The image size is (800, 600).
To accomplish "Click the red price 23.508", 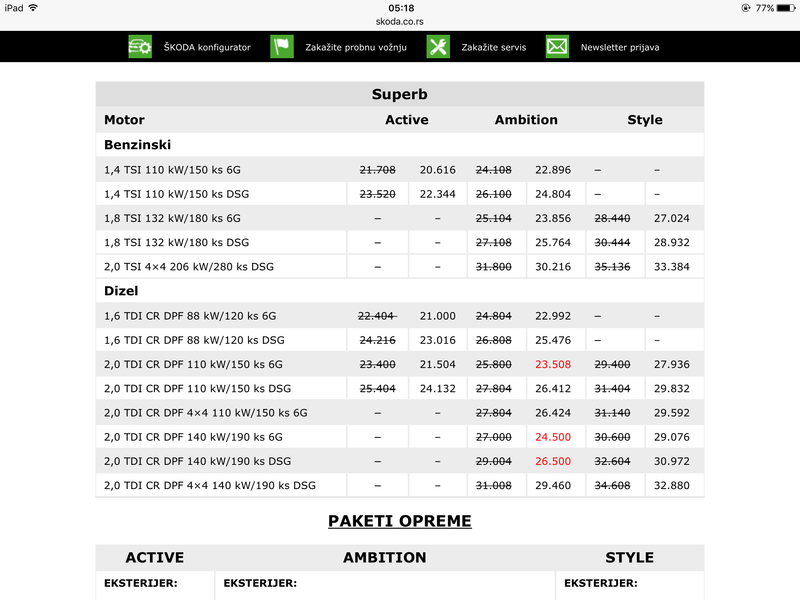I will (x=553, y=365).
